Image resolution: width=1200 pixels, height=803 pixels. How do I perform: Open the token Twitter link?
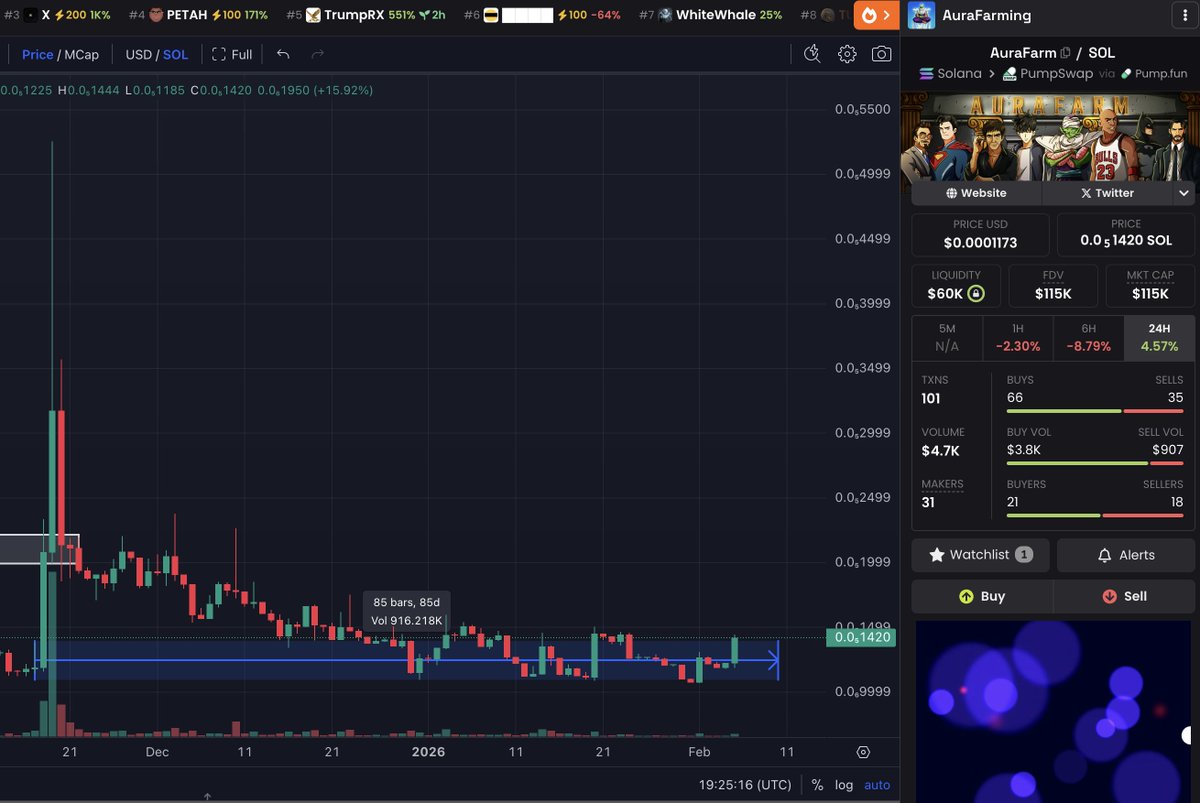click(x=1106, y=193)
